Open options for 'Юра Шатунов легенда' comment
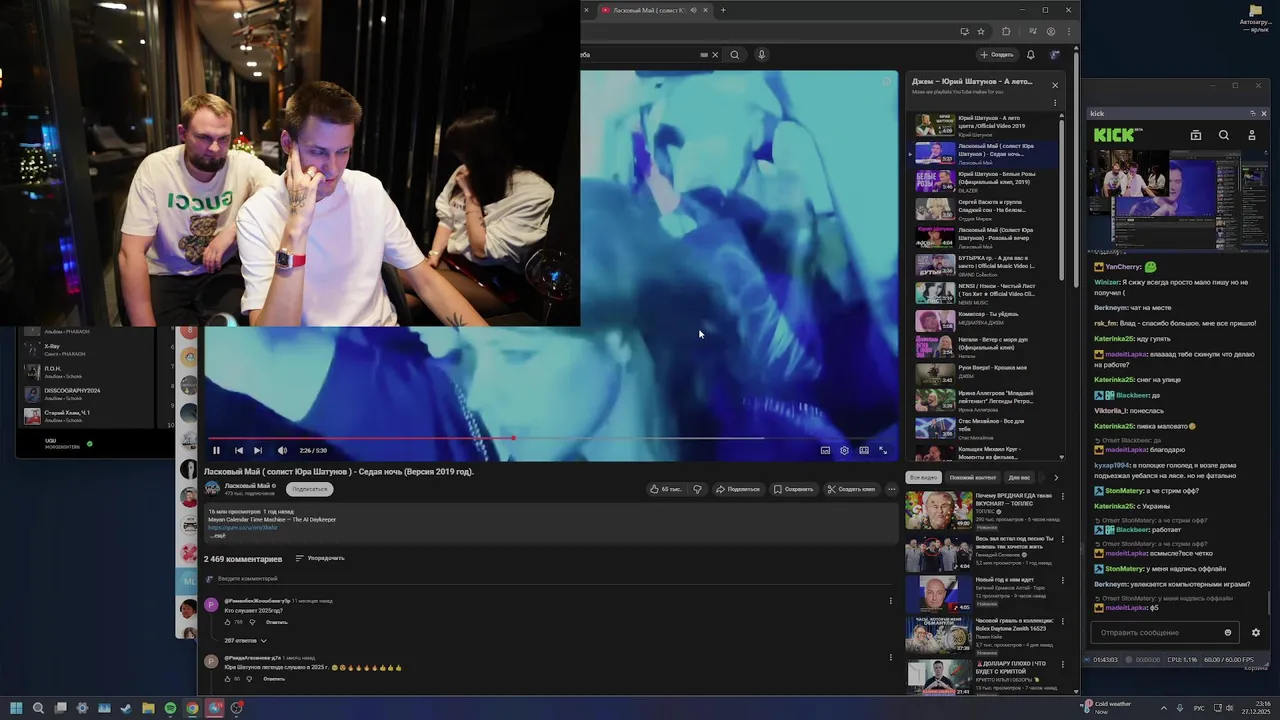1280x720 pixels. pyautogui.click(x=891, y=658)
